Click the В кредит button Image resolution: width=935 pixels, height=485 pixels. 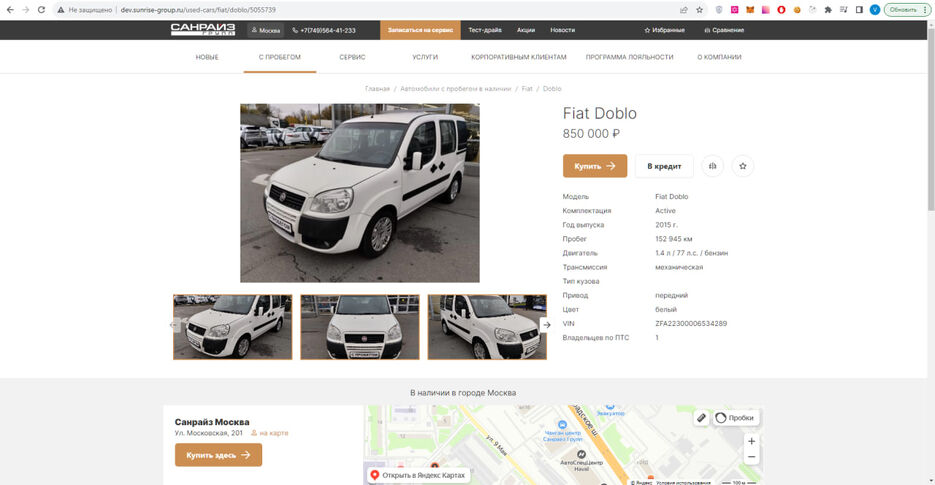(x=664, y=166)
